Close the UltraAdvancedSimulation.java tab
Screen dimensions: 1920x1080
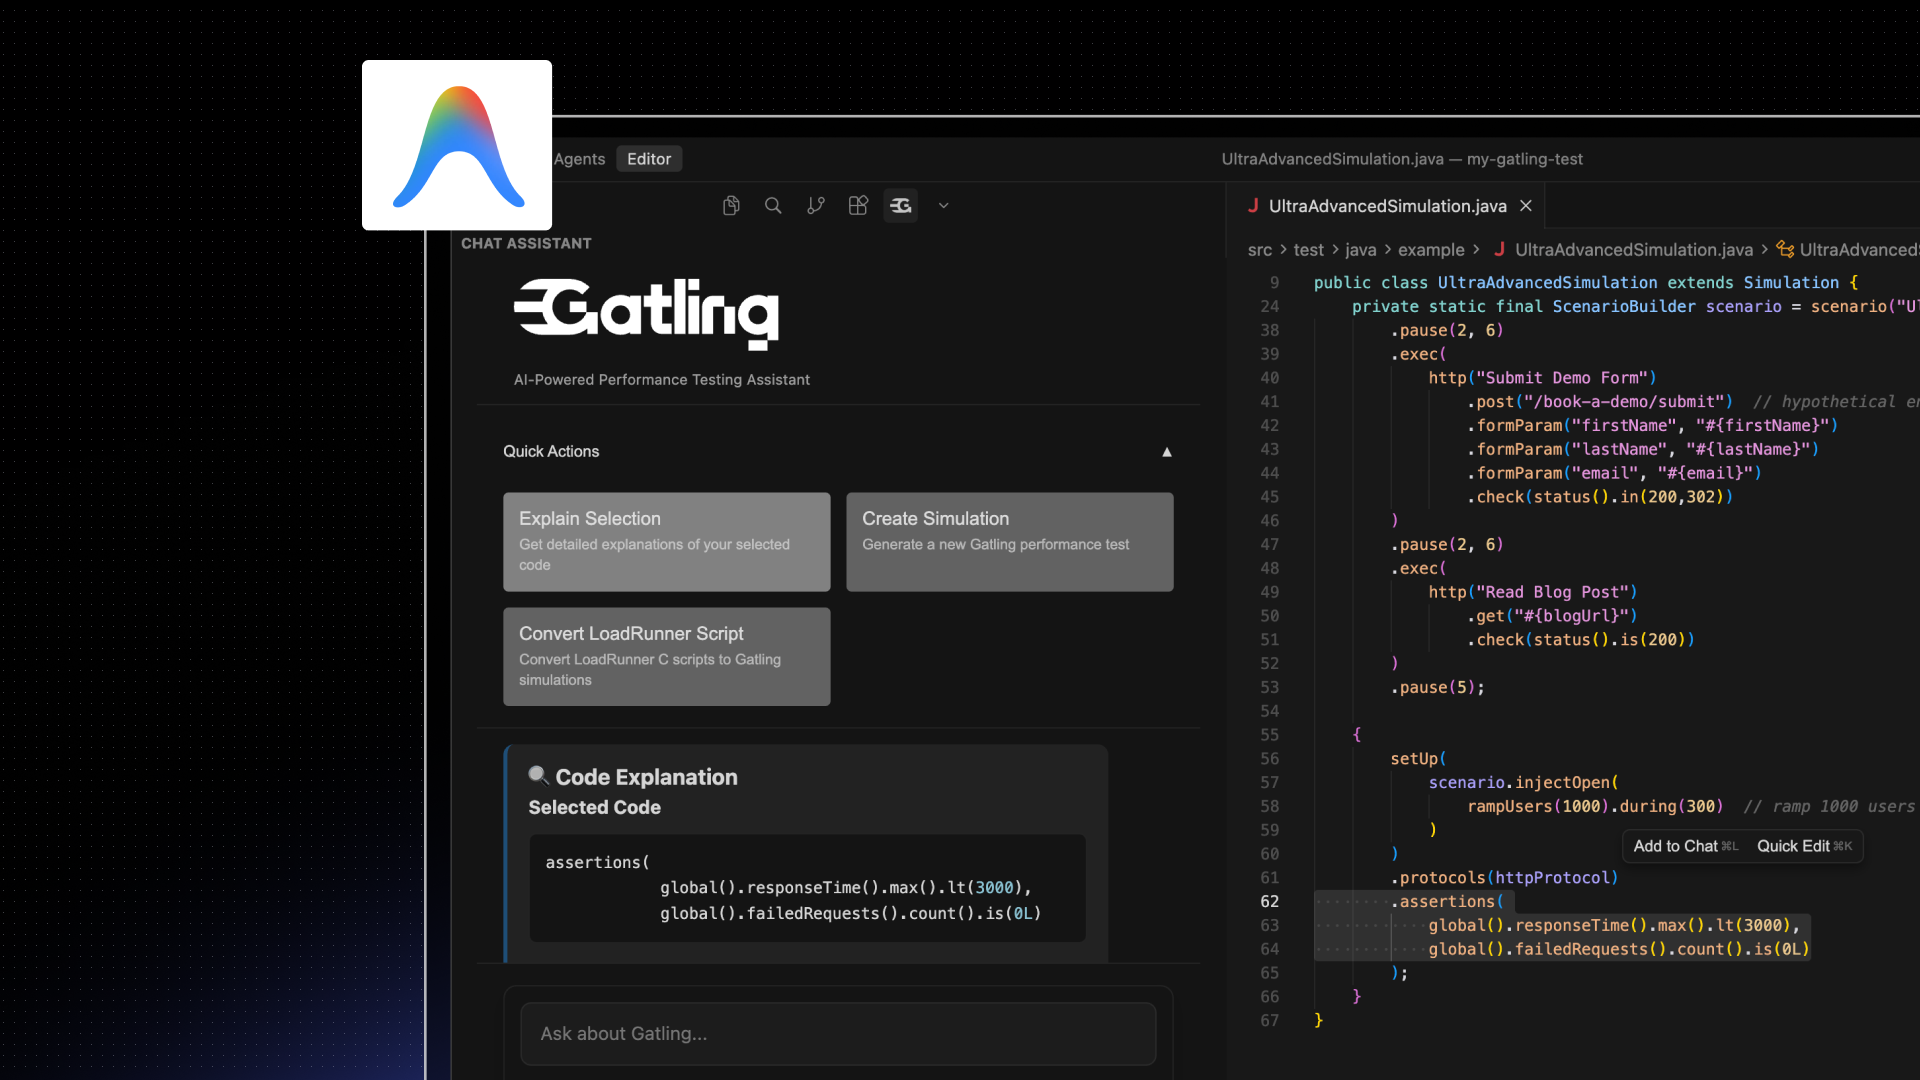(x=1526, y=205)
